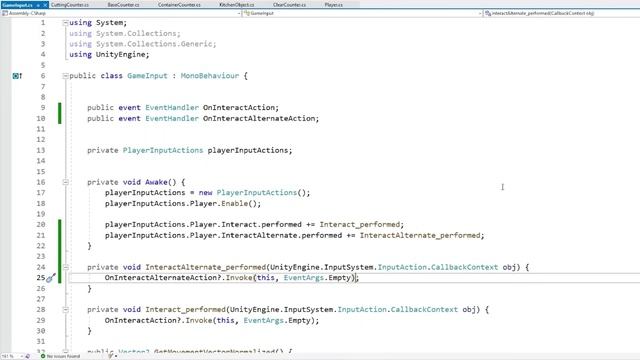Viewport: 640px width, 360px height.
Task: Click using UnityEngine on line 4
Action: coord(109,55)
